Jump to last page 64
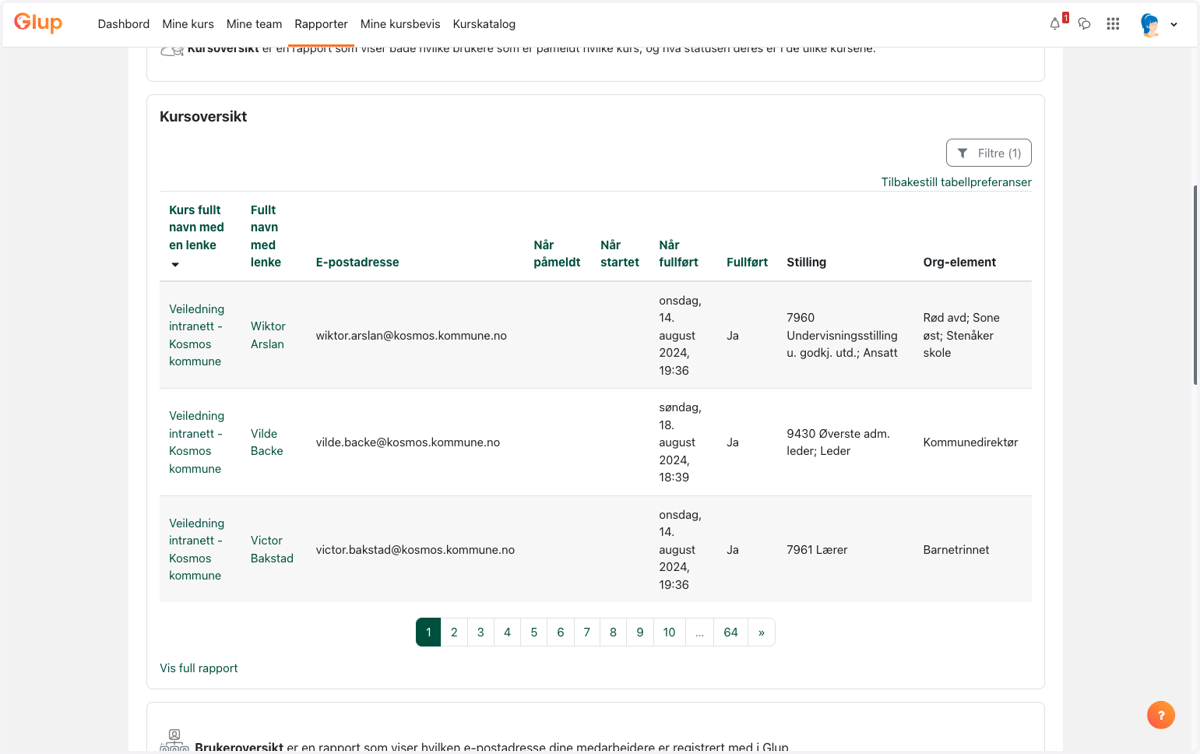This screenshot has height=754, width=1200. pyautogui.click(x=731, y=632)
